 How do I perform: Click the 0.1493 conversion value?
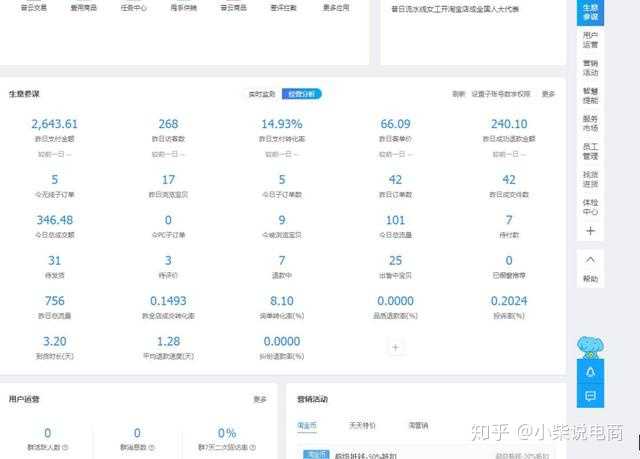(168, 301)
